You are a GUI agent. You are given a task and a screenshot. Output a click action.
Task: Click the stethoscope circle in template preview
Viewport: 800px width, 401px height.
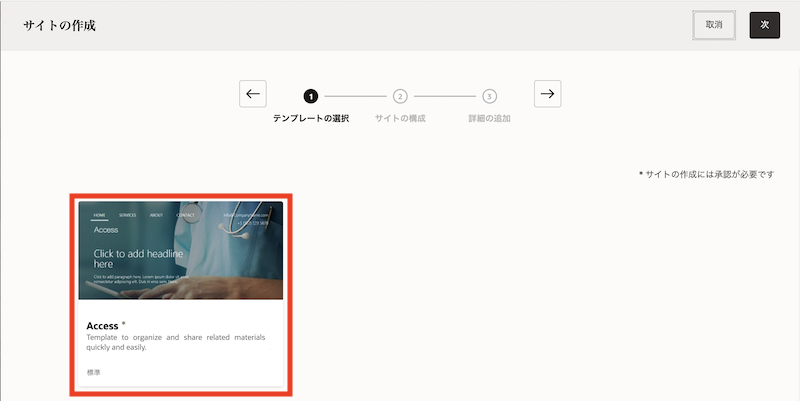[x=189, y=212]
